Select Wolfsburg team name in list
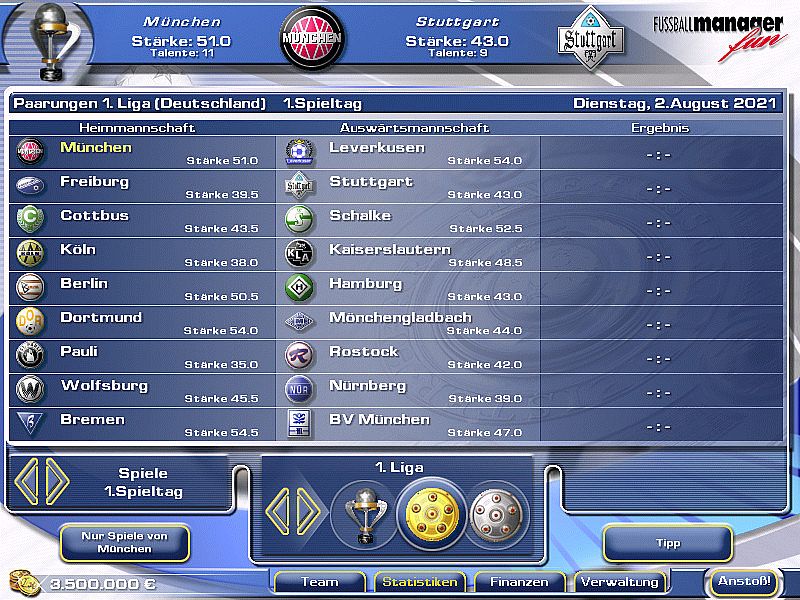This screenshot has width=800, height=600. [105, 386]
